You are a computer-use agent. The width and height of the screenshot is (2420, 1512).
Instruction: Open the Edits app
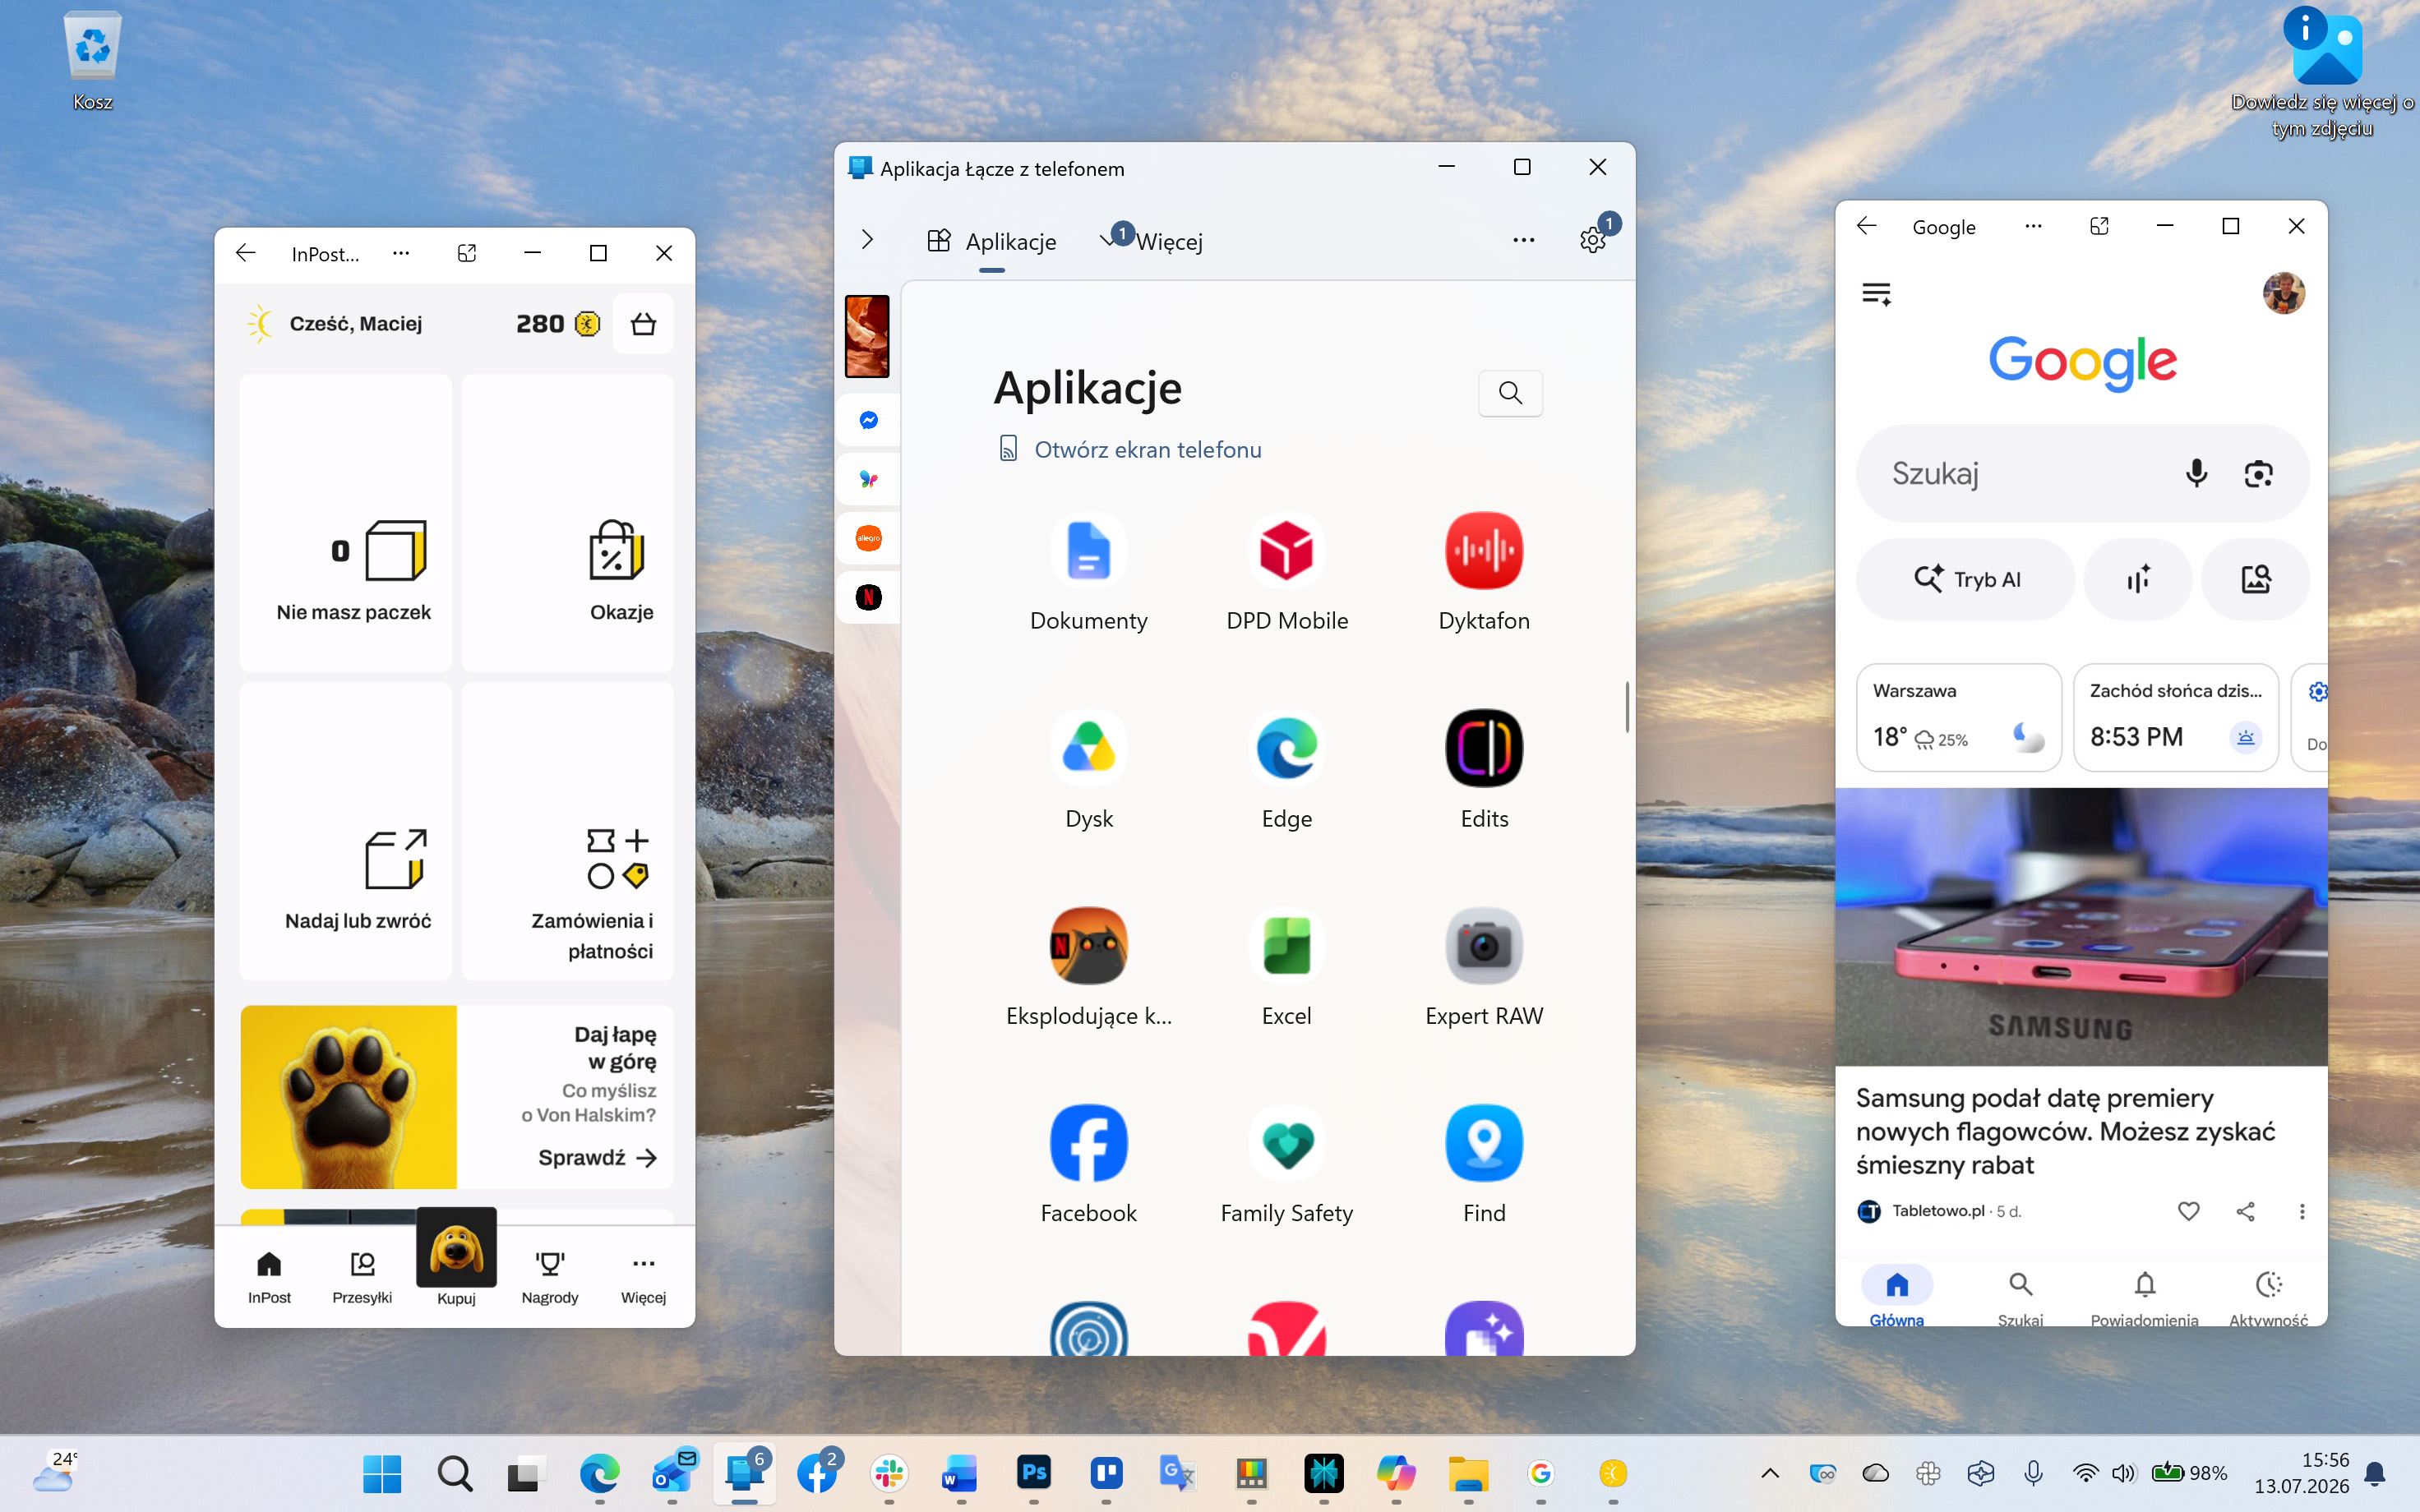pyautogui.click(x=1484, y=771)
